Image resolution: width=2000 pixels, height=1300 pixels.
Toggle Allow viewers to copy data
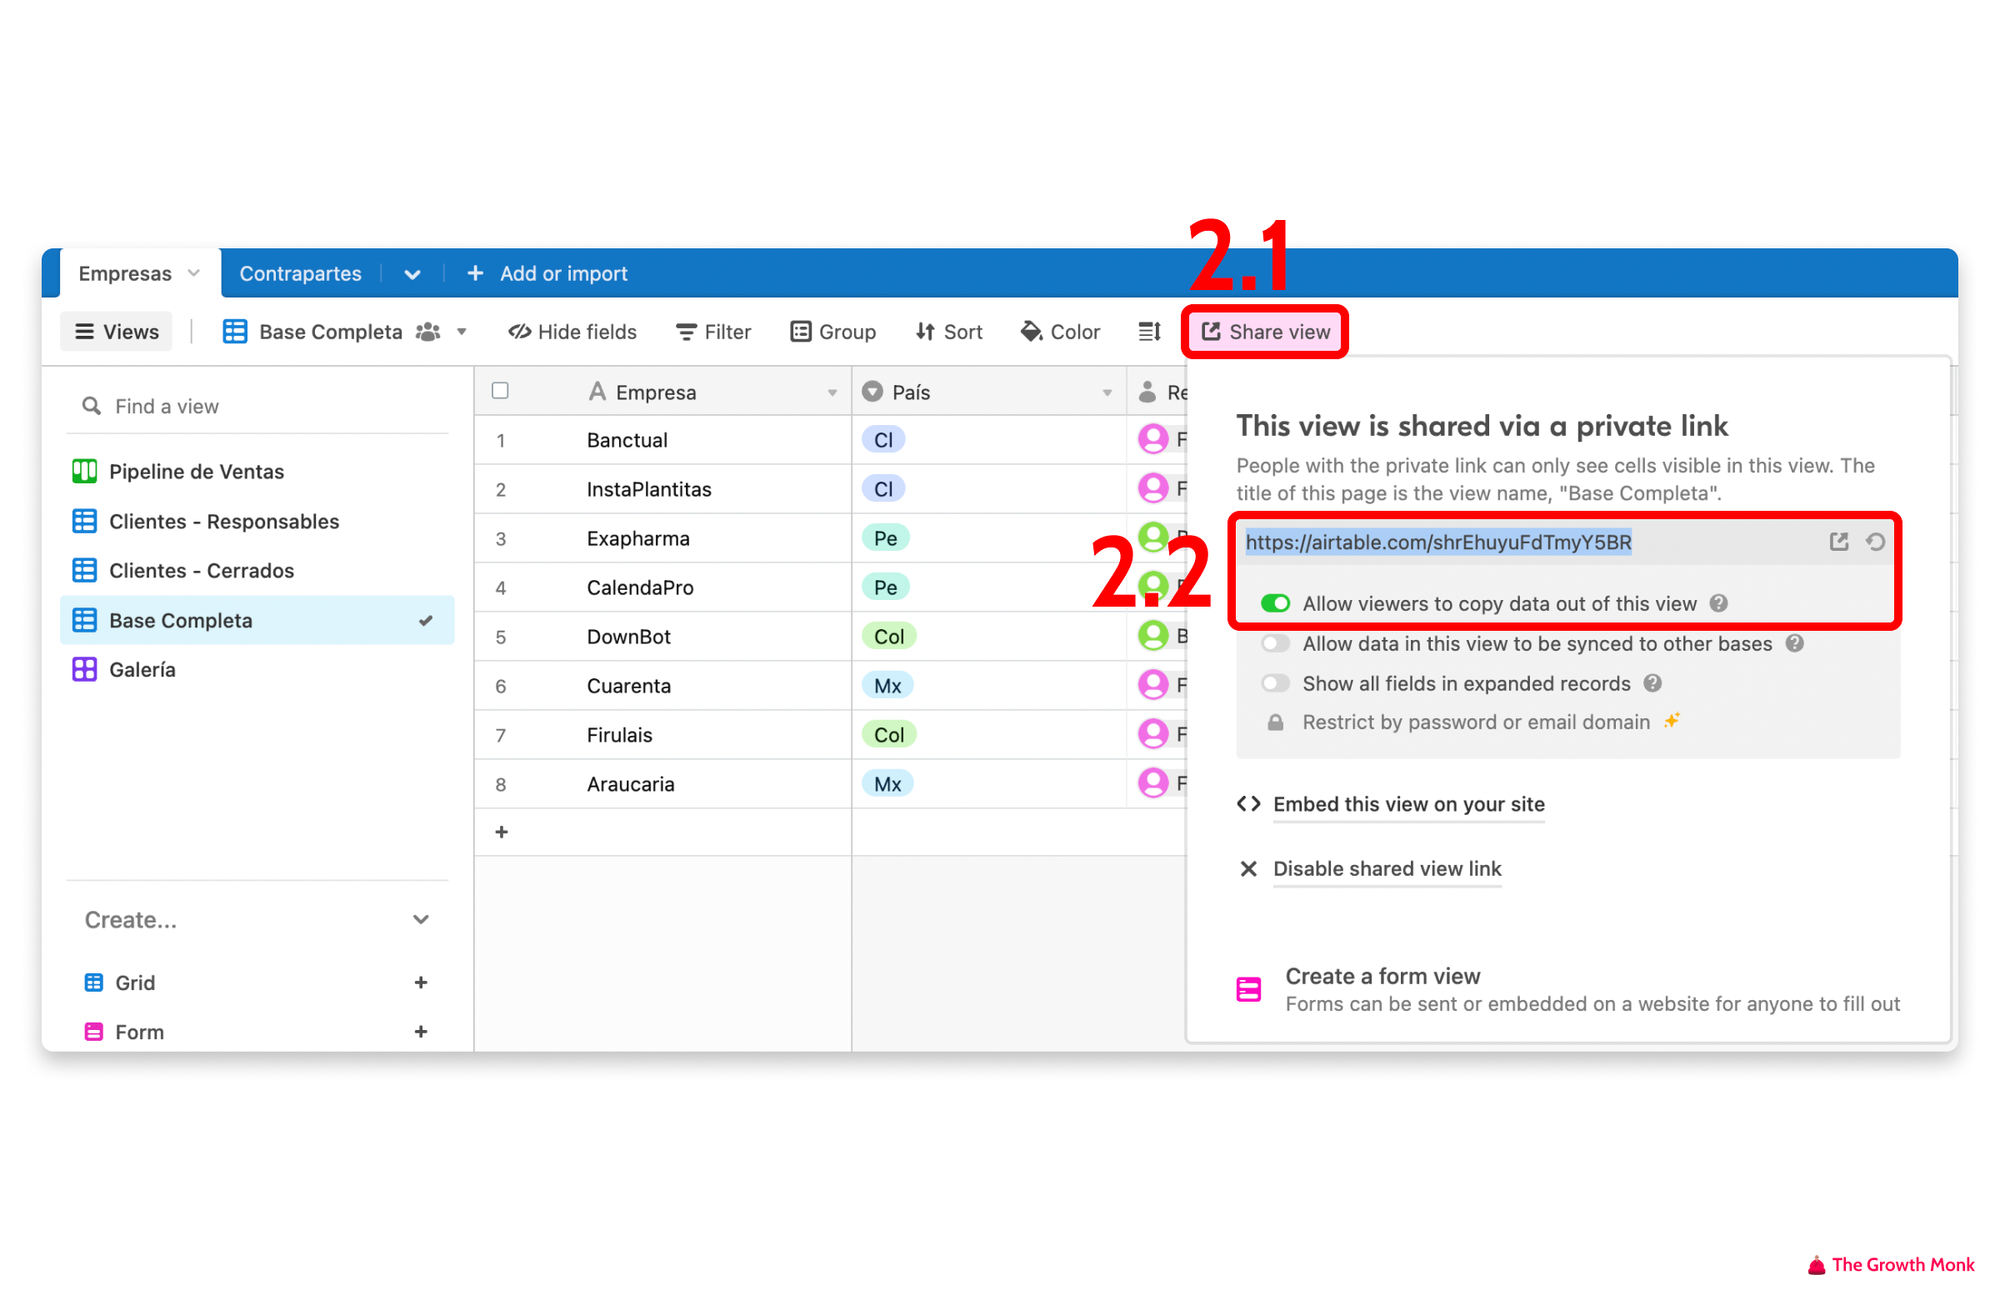pos(1273,602)
